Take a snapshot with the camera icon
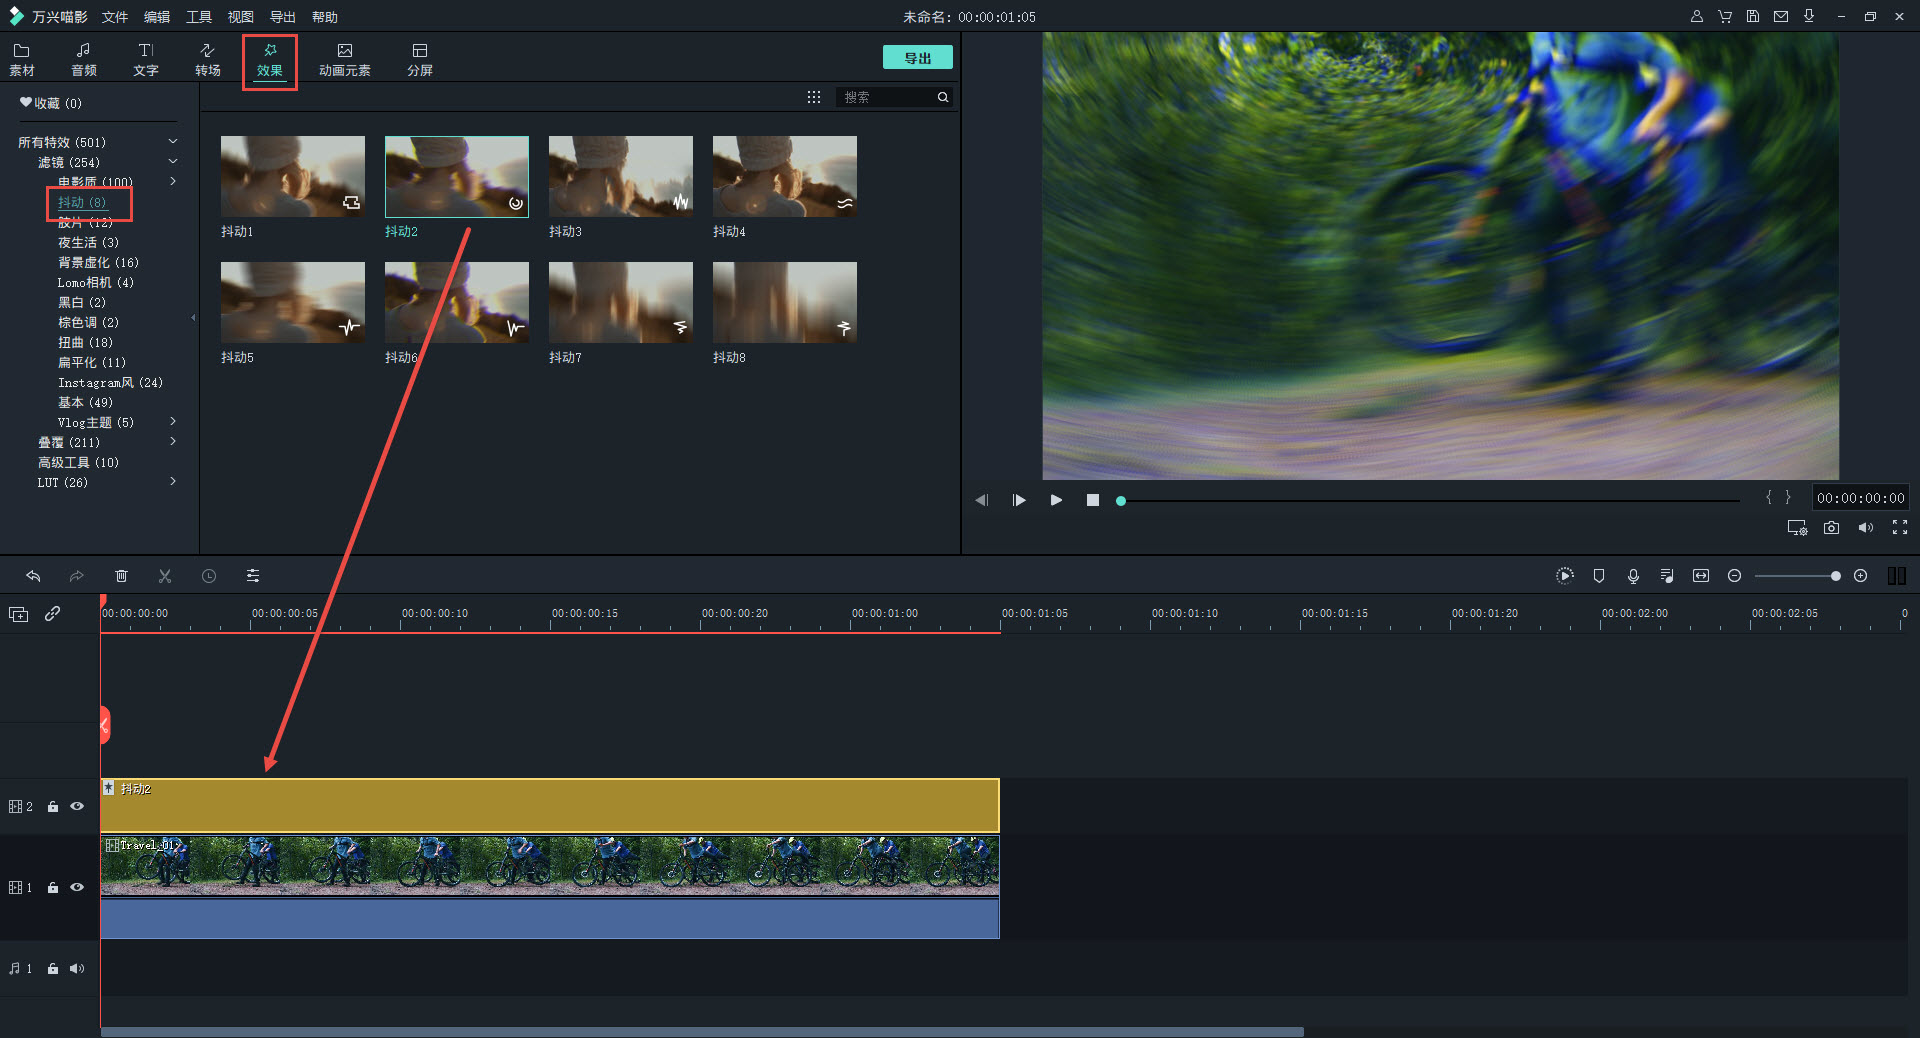Image resolution: width=1920 pixels, height=1038 pixels. (1831, 528)
